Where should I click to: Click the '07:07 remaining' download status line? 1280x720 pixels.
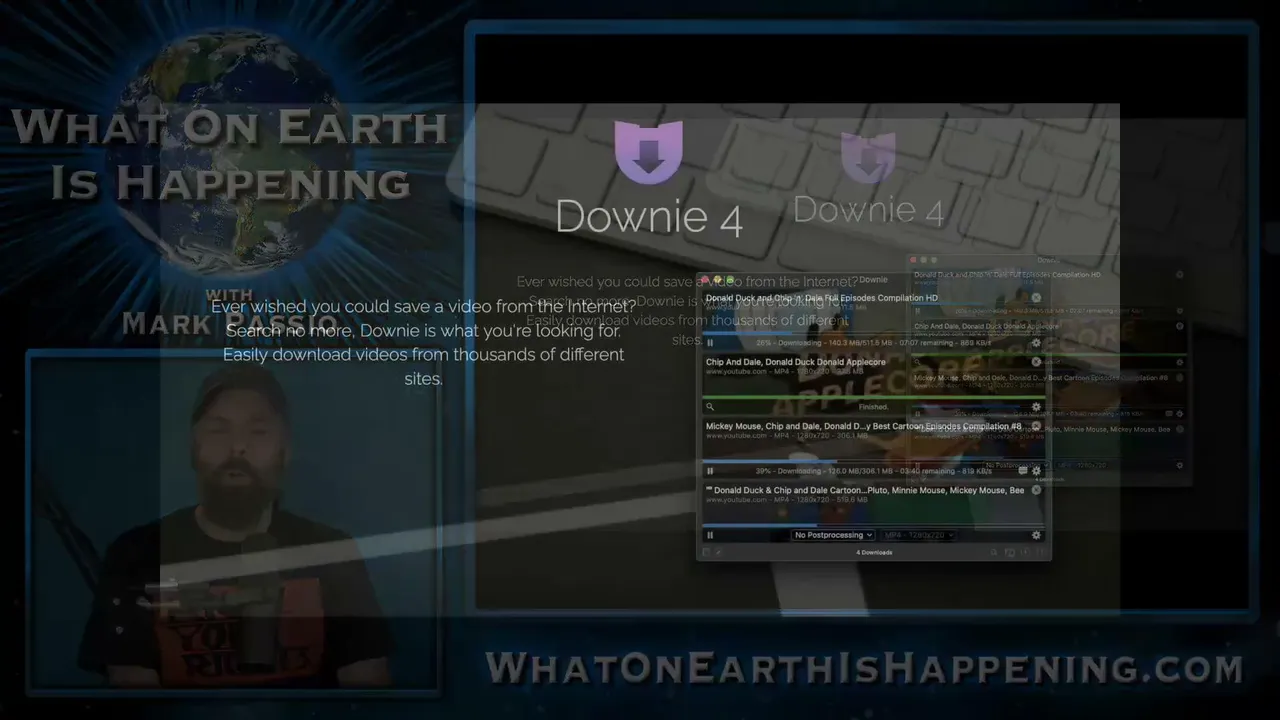[874, 343]
